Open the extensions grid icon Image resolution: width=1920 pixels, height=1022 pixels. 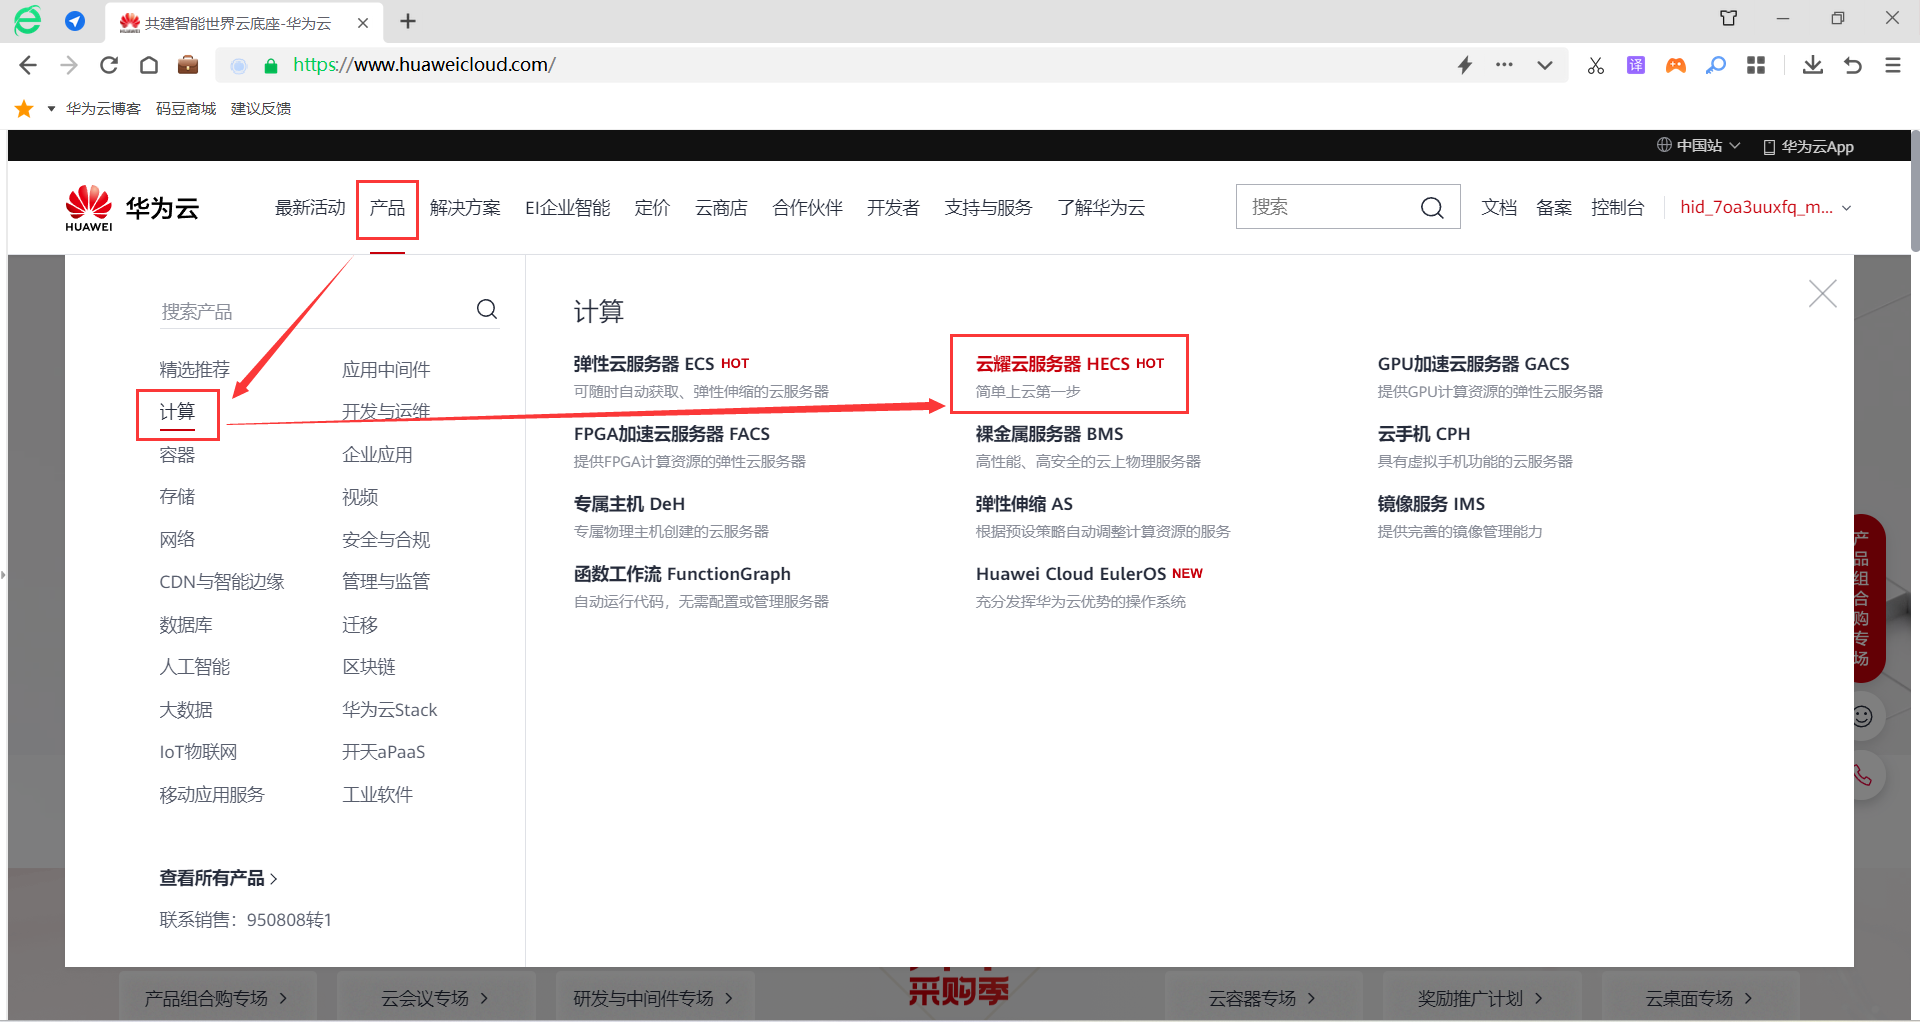coord(1756,65)
